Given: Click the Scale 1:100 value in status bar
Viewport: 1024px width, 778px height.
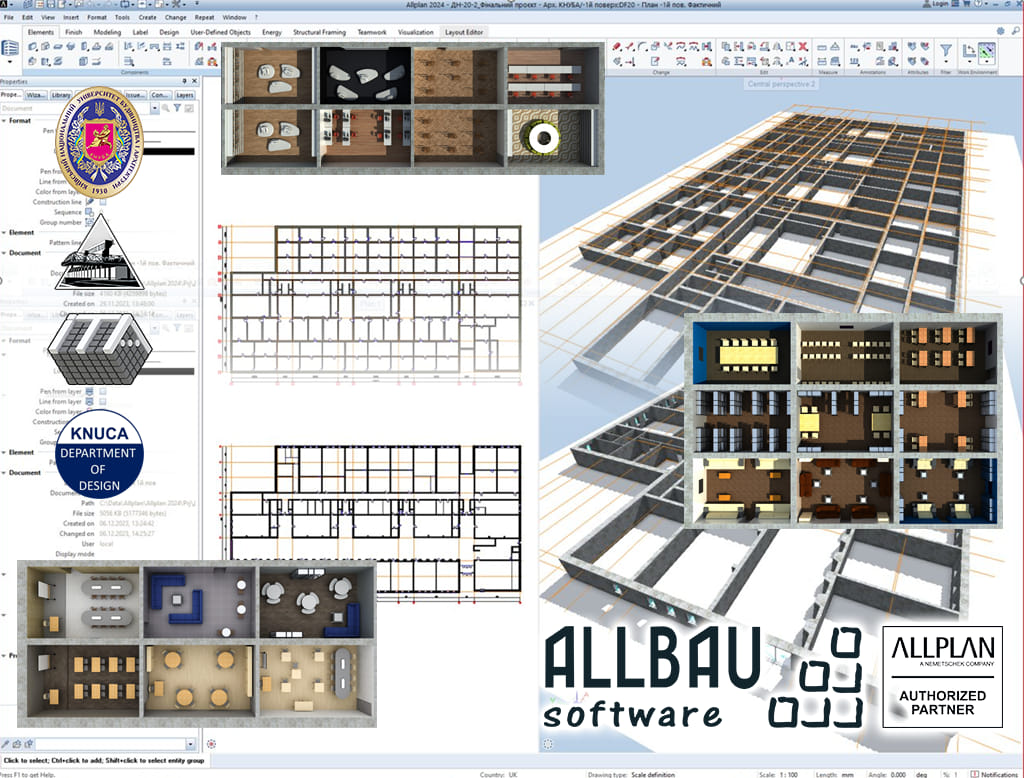Looking at the screenshot, I should click(x=789, y=774).
